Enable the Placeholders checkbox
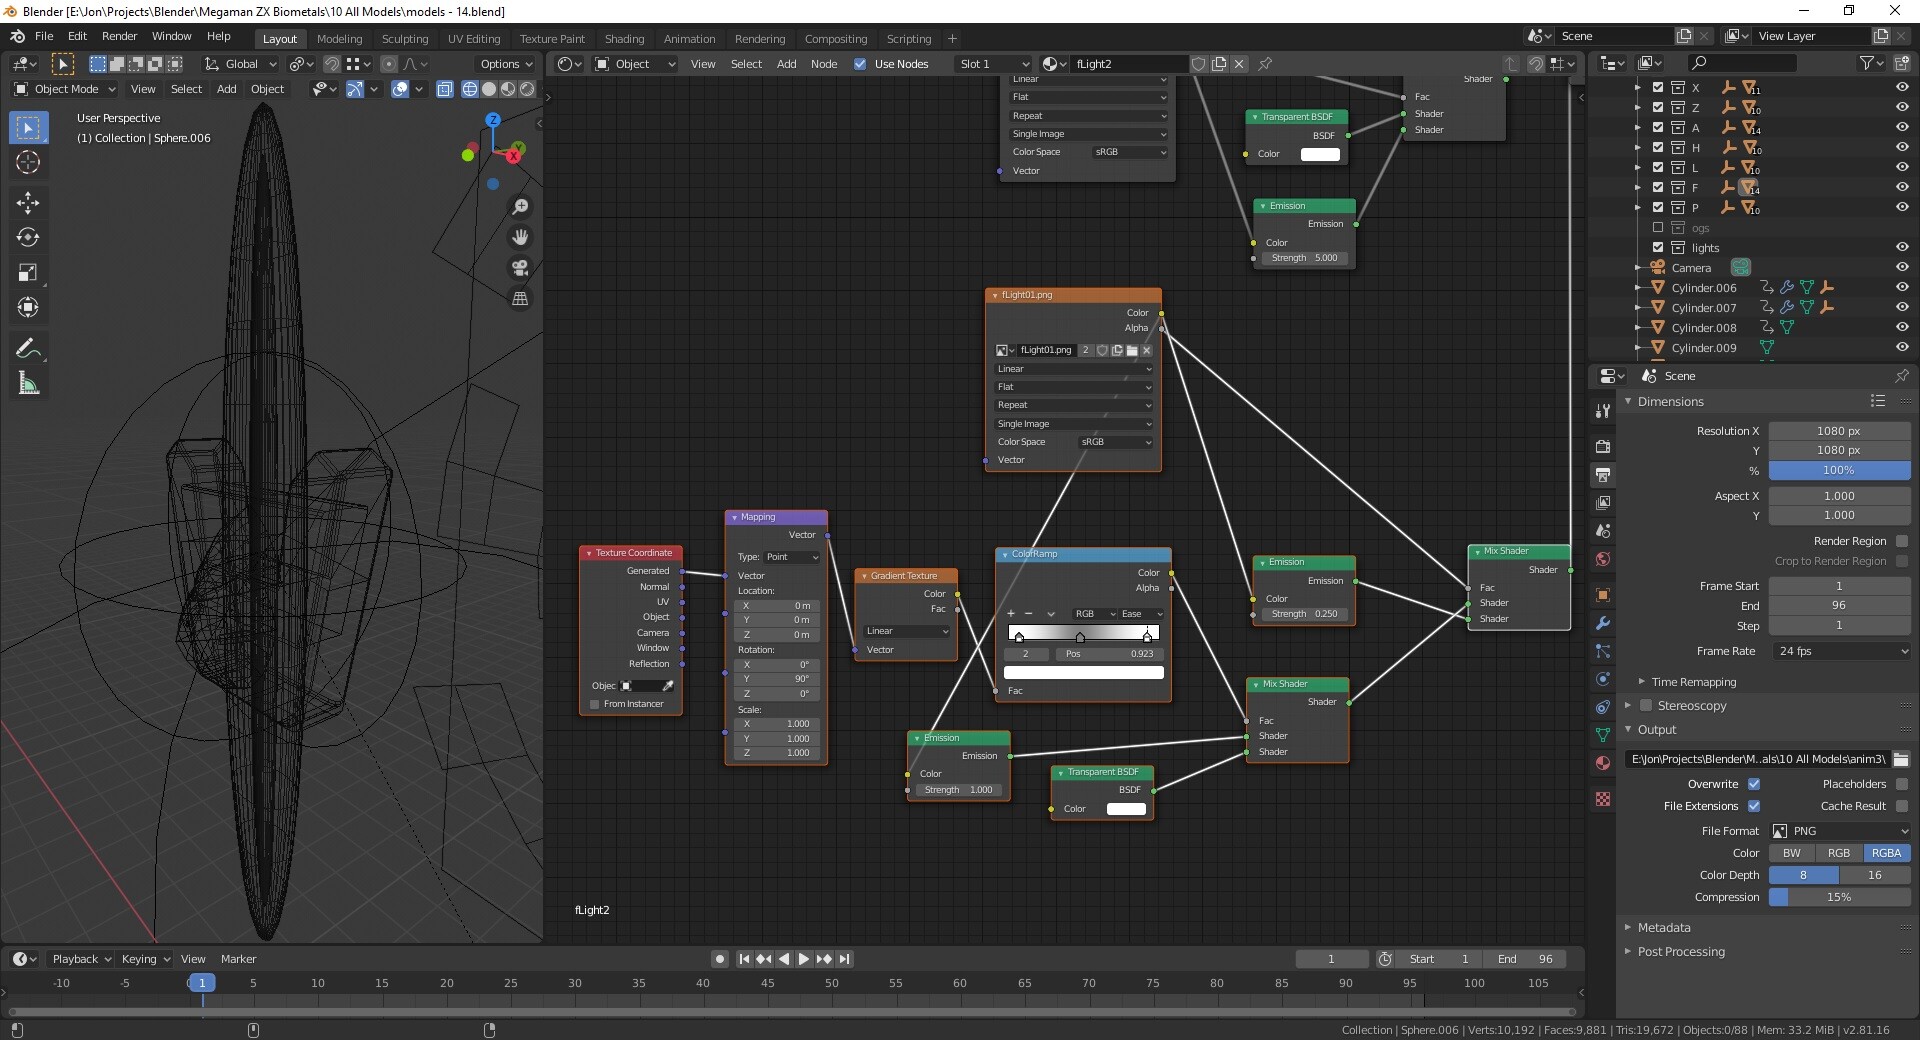 click(x=1902, y=784)
